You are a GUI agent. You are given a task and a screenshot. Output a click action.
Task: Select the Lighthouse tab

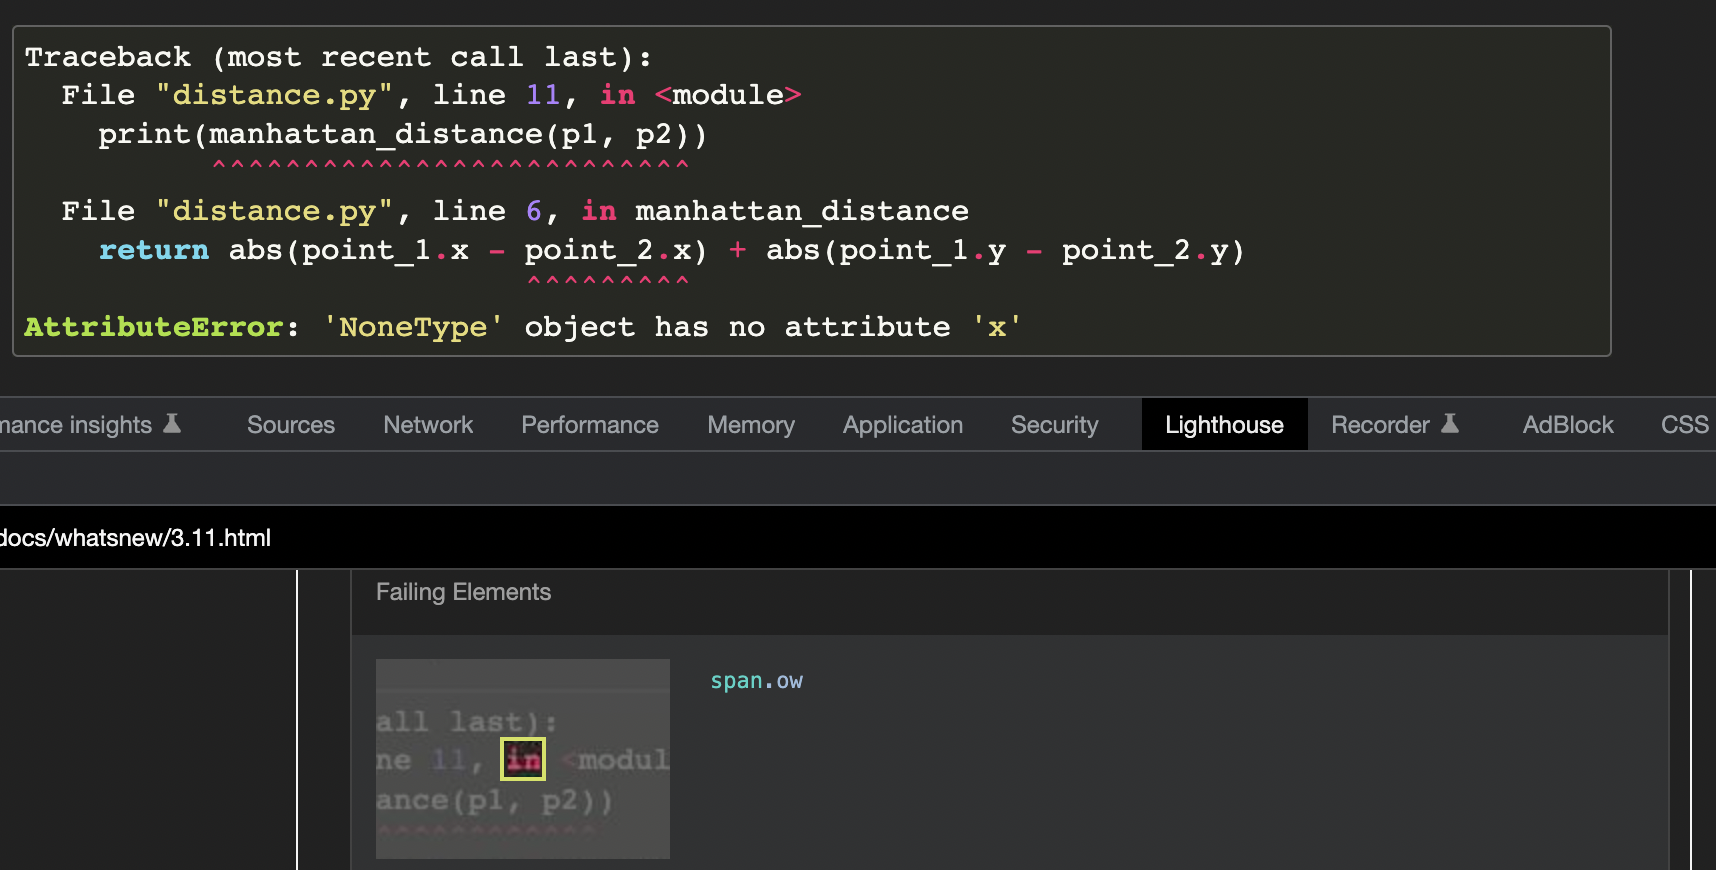pyautogui.click(x=1224, y=425)
